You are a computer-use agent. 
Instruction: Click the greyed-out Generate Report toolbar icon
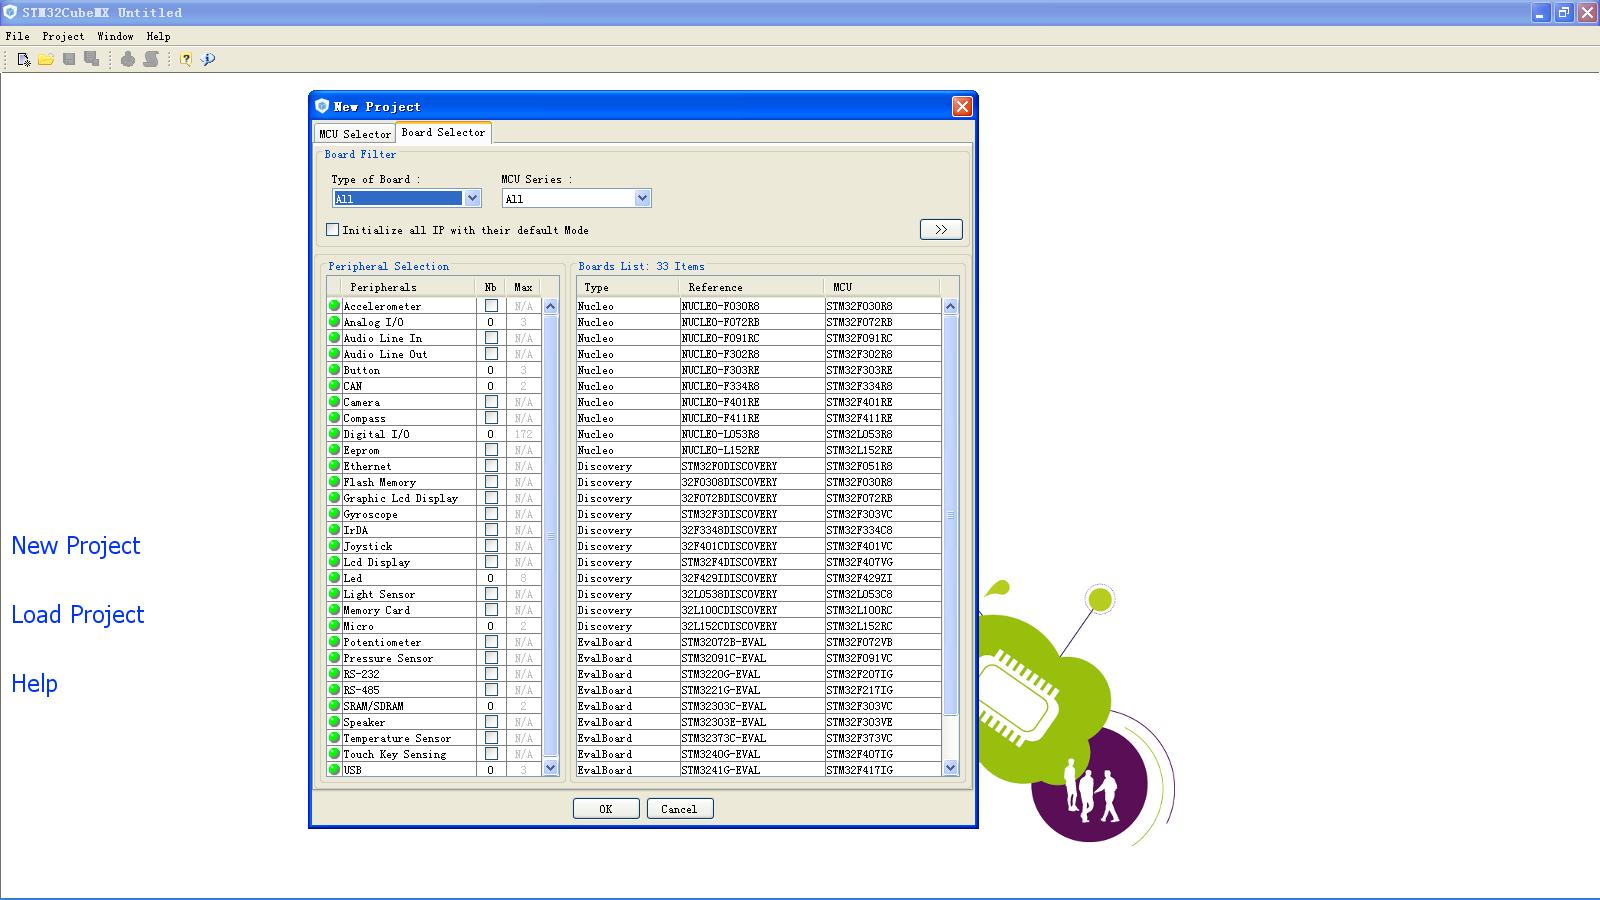coord(151,59)
